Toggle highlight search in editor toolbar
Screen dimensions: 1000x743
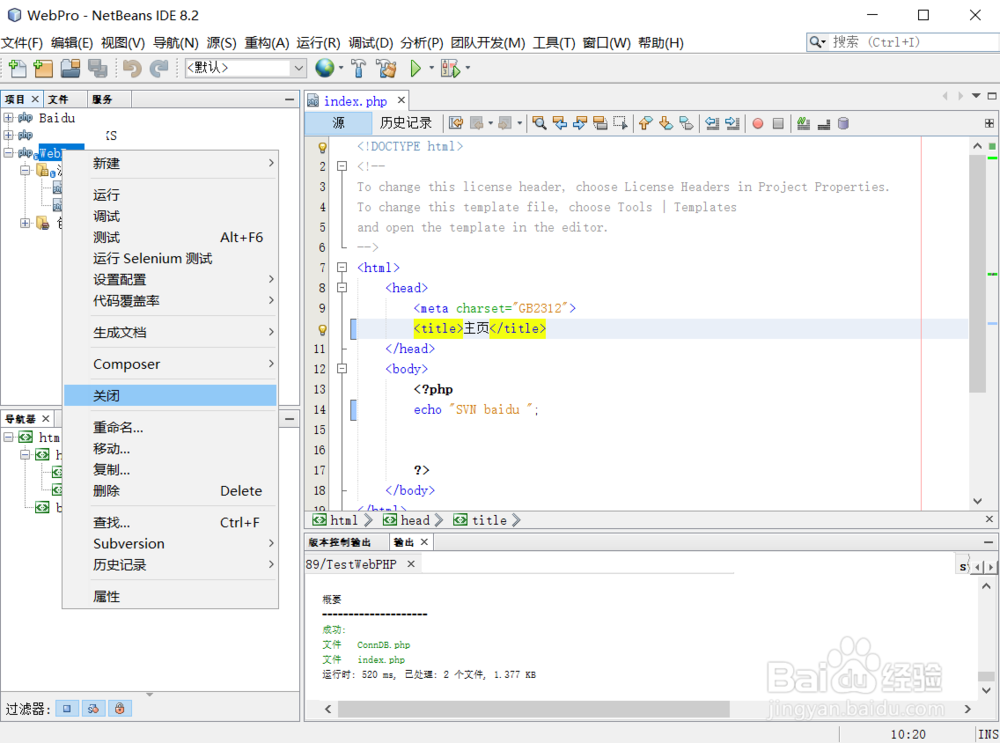pyautogui.click(x=600, y=123)
